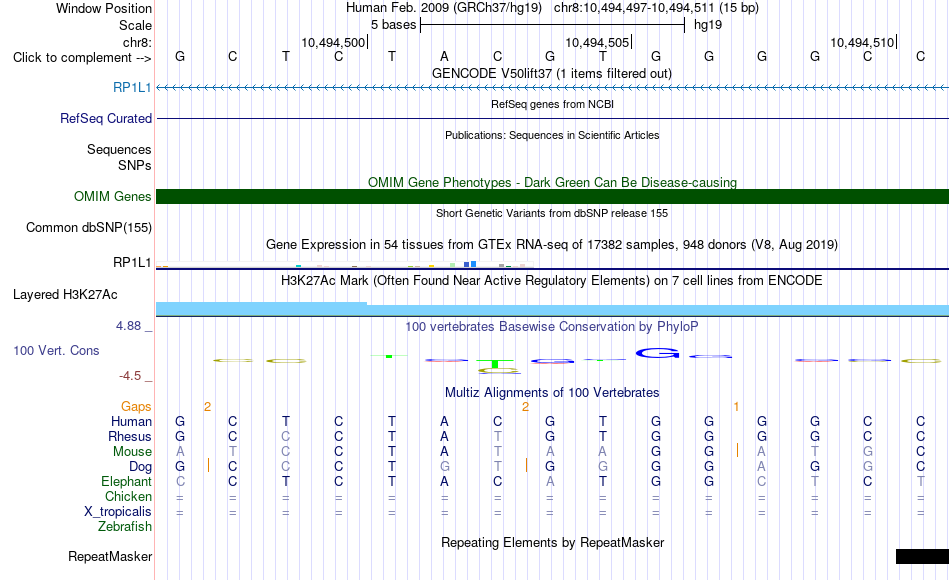
Task: Click the Gene Expression in 54 tissues title
Action: pos(552,245)
